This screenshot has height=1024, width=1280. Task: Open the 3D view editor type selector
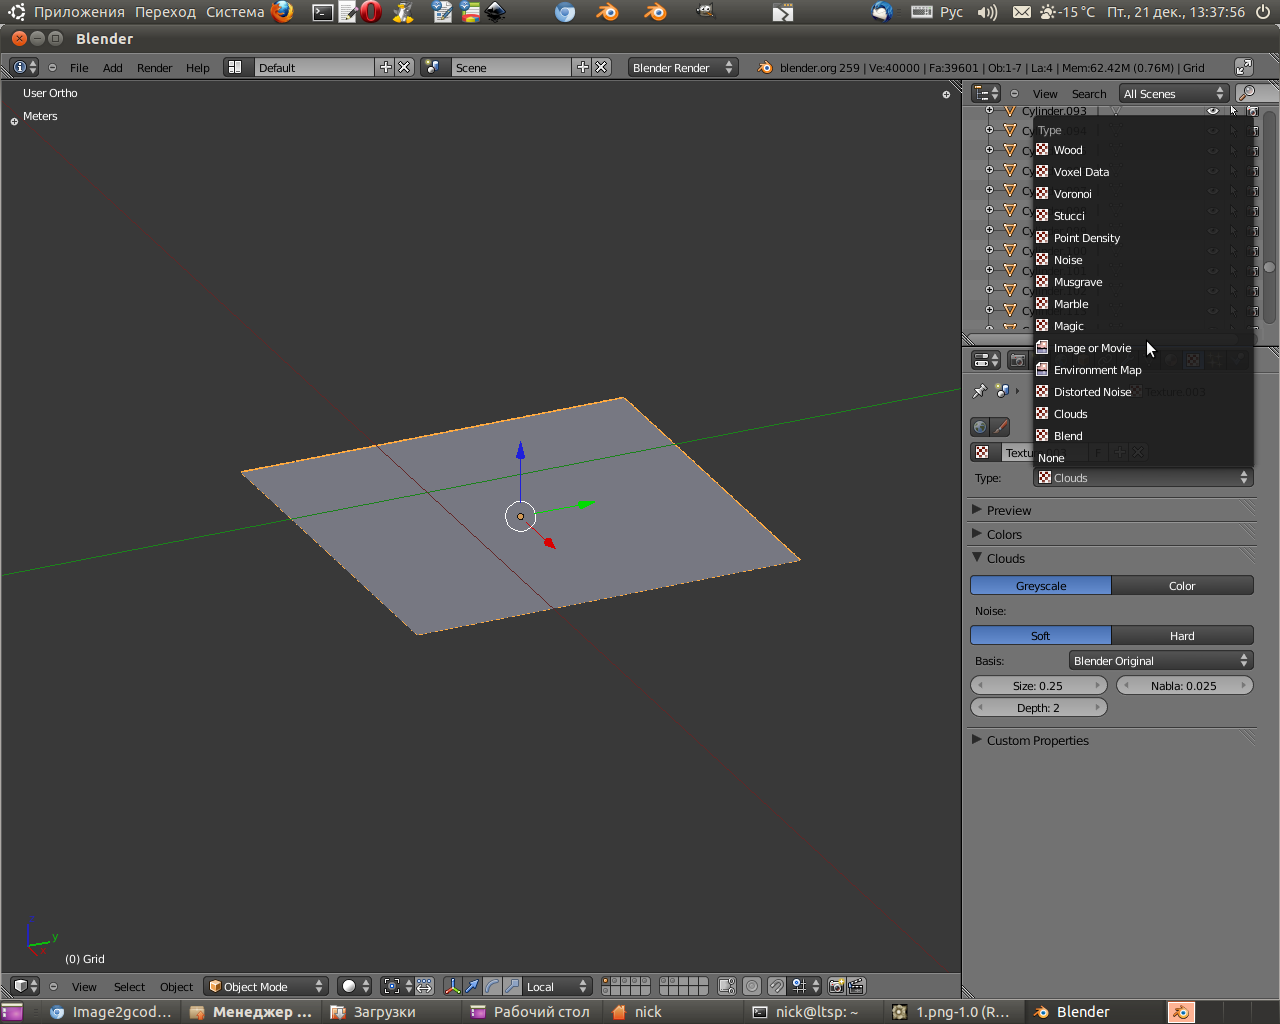pos(26,986)
